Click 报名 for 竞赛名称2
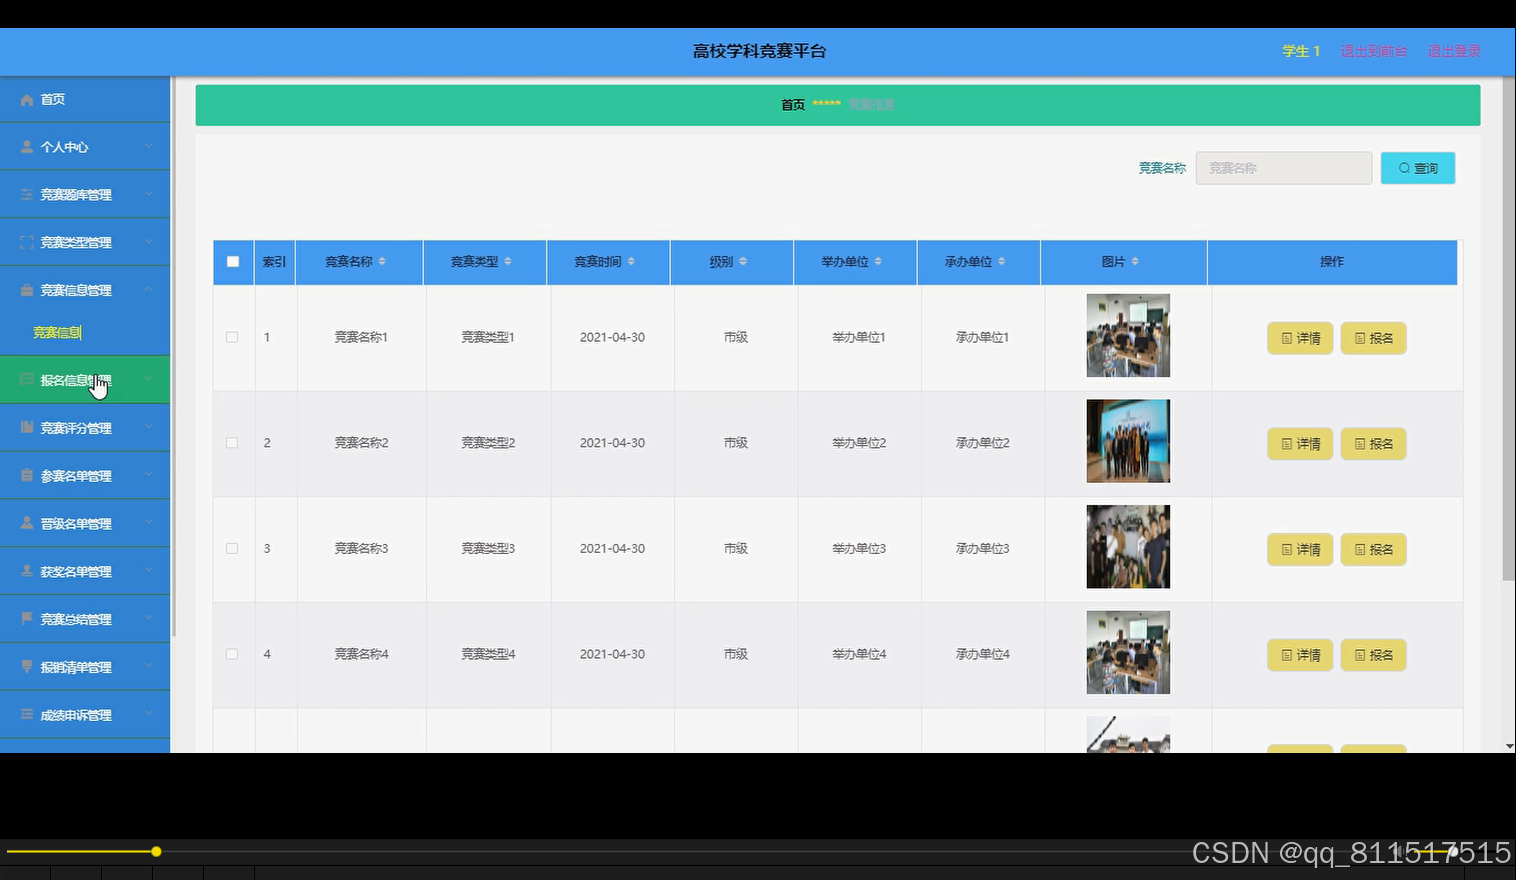The image size is (1516, 880). (x=1373, y=444)
